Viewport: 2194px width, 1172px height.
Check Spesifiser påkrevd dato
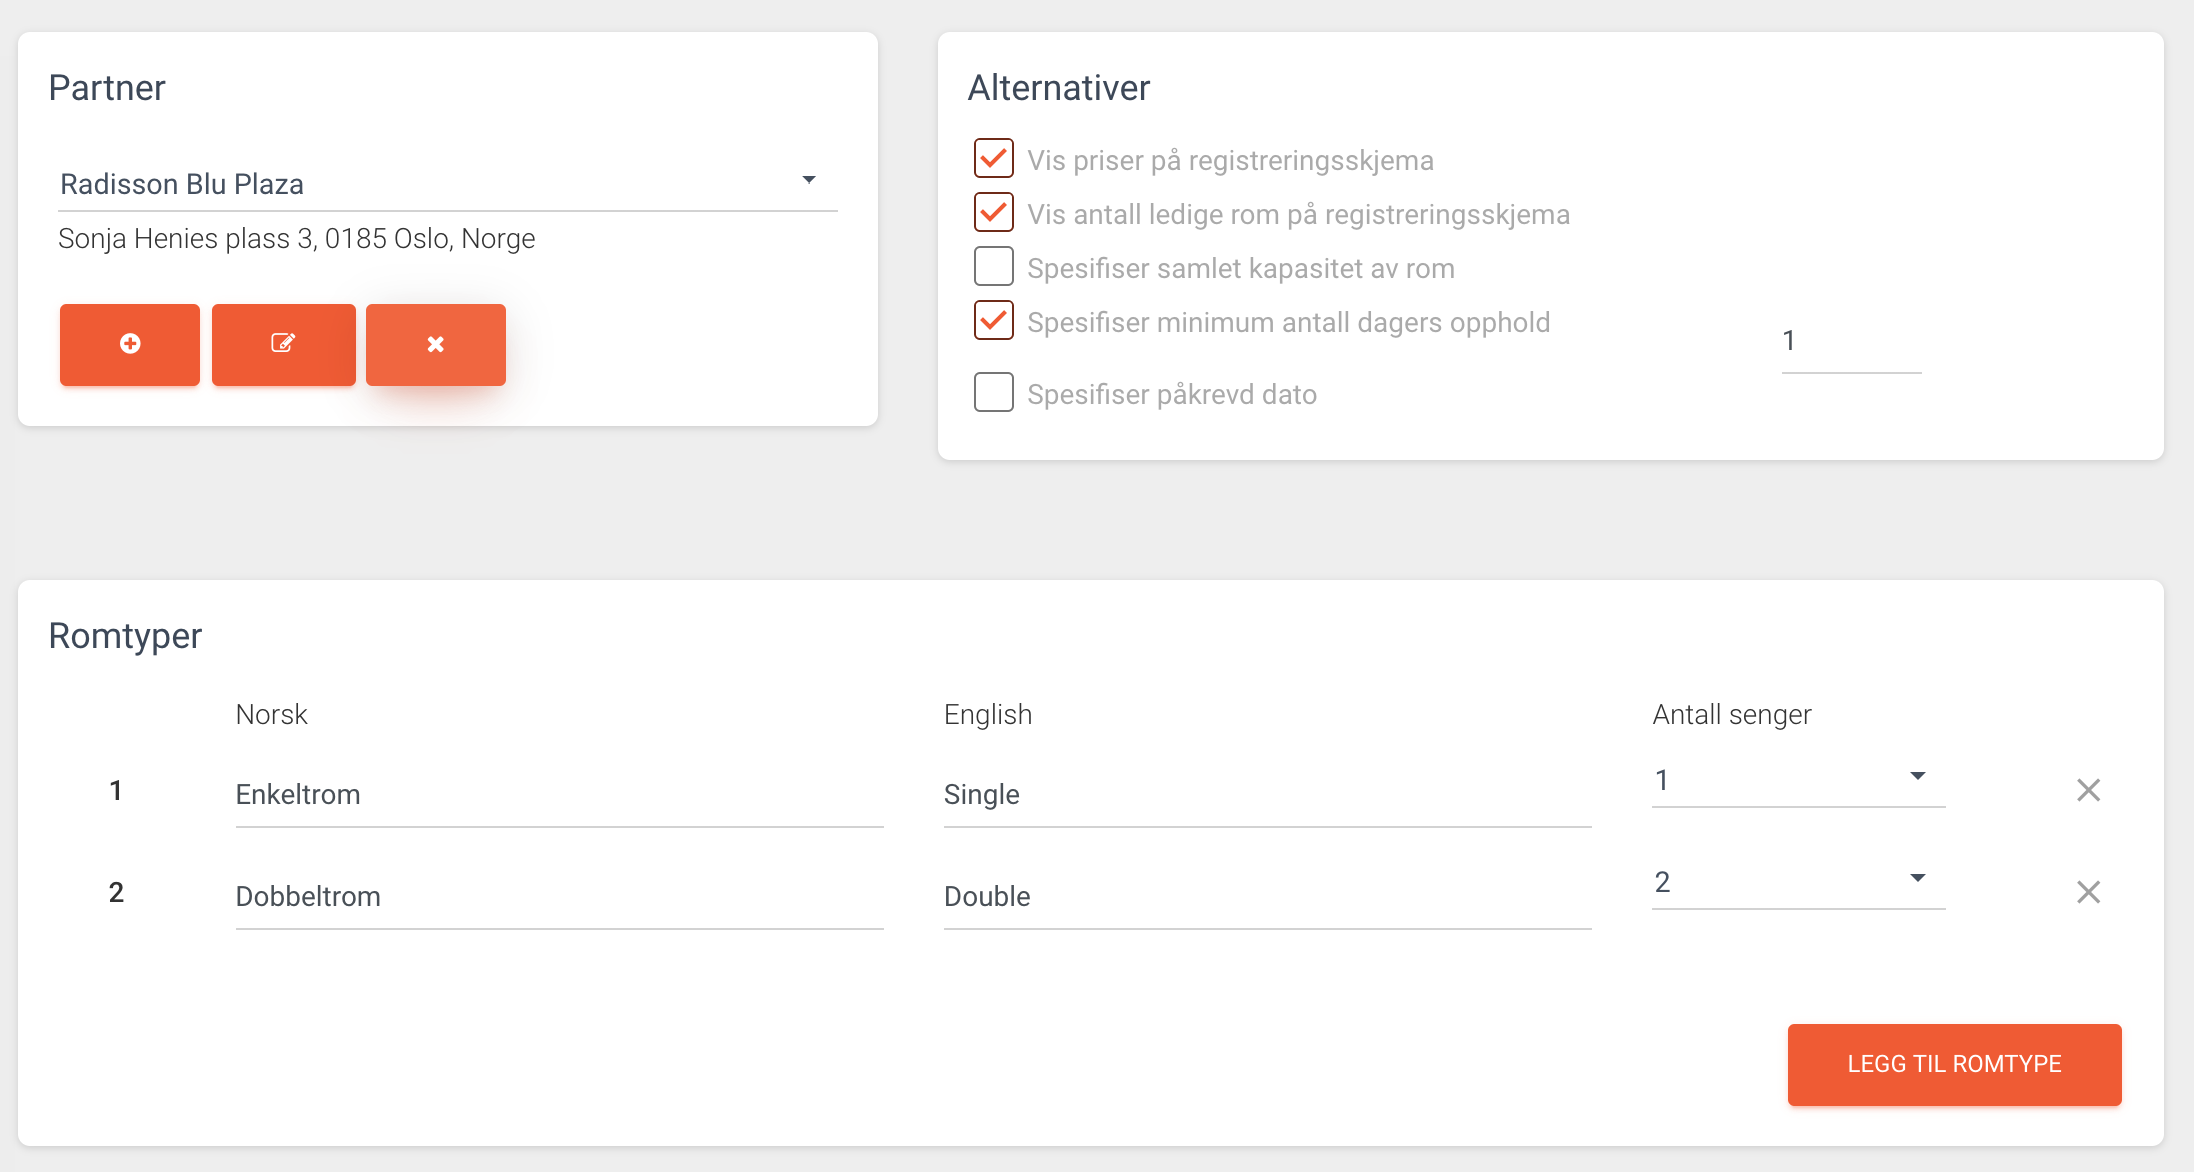[x=994, y=392]
